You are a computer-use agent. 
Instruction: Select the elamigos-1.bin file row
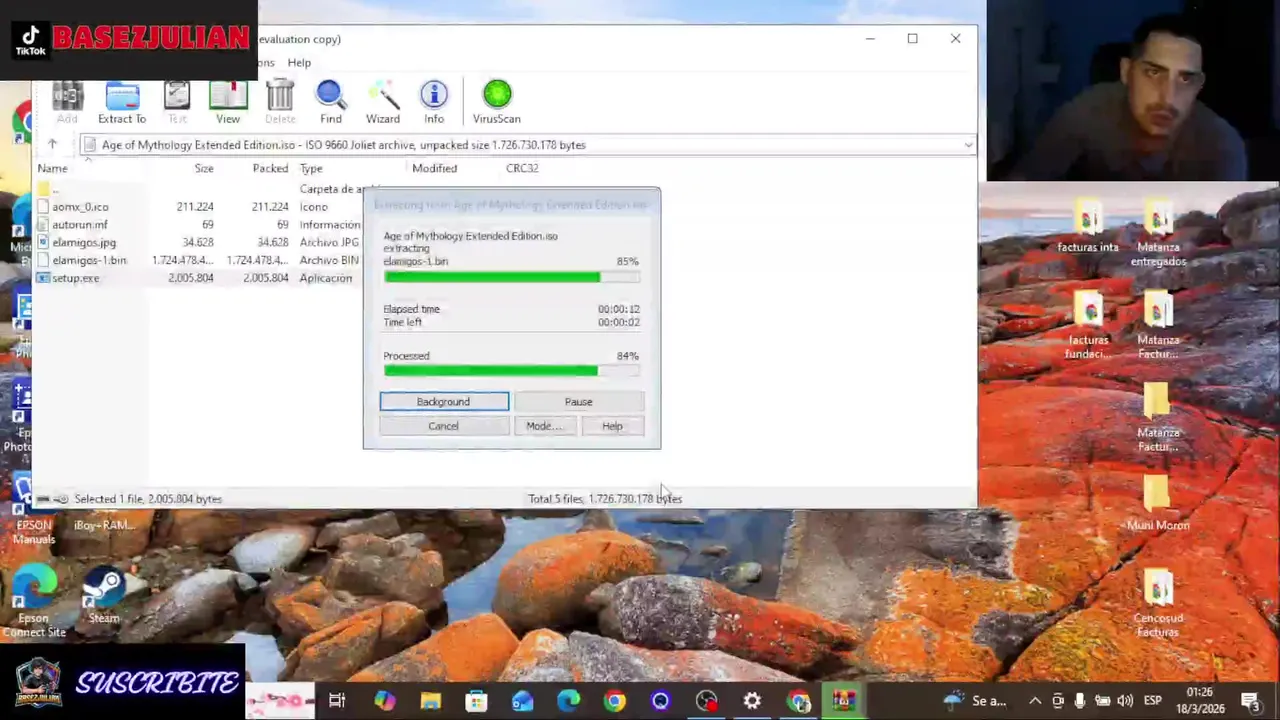[200, 260]
